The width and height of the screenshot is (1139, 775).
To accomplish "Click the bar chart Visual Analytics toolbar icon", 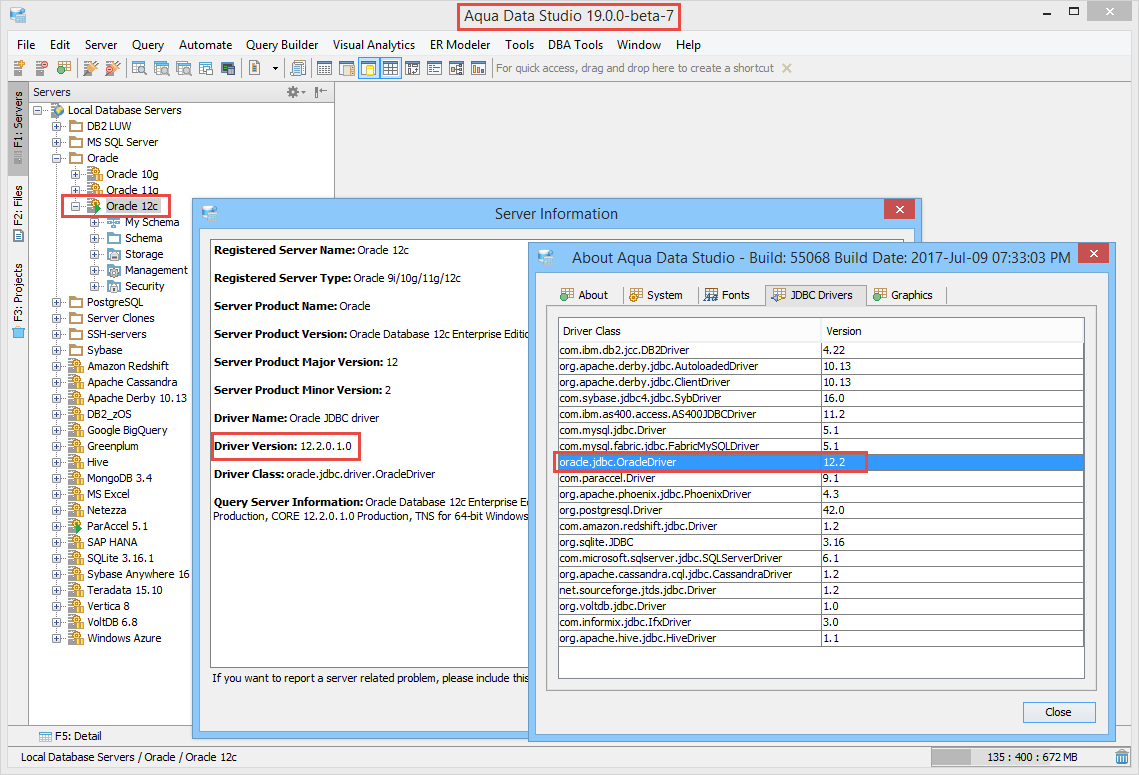I will tap(479, 68).
